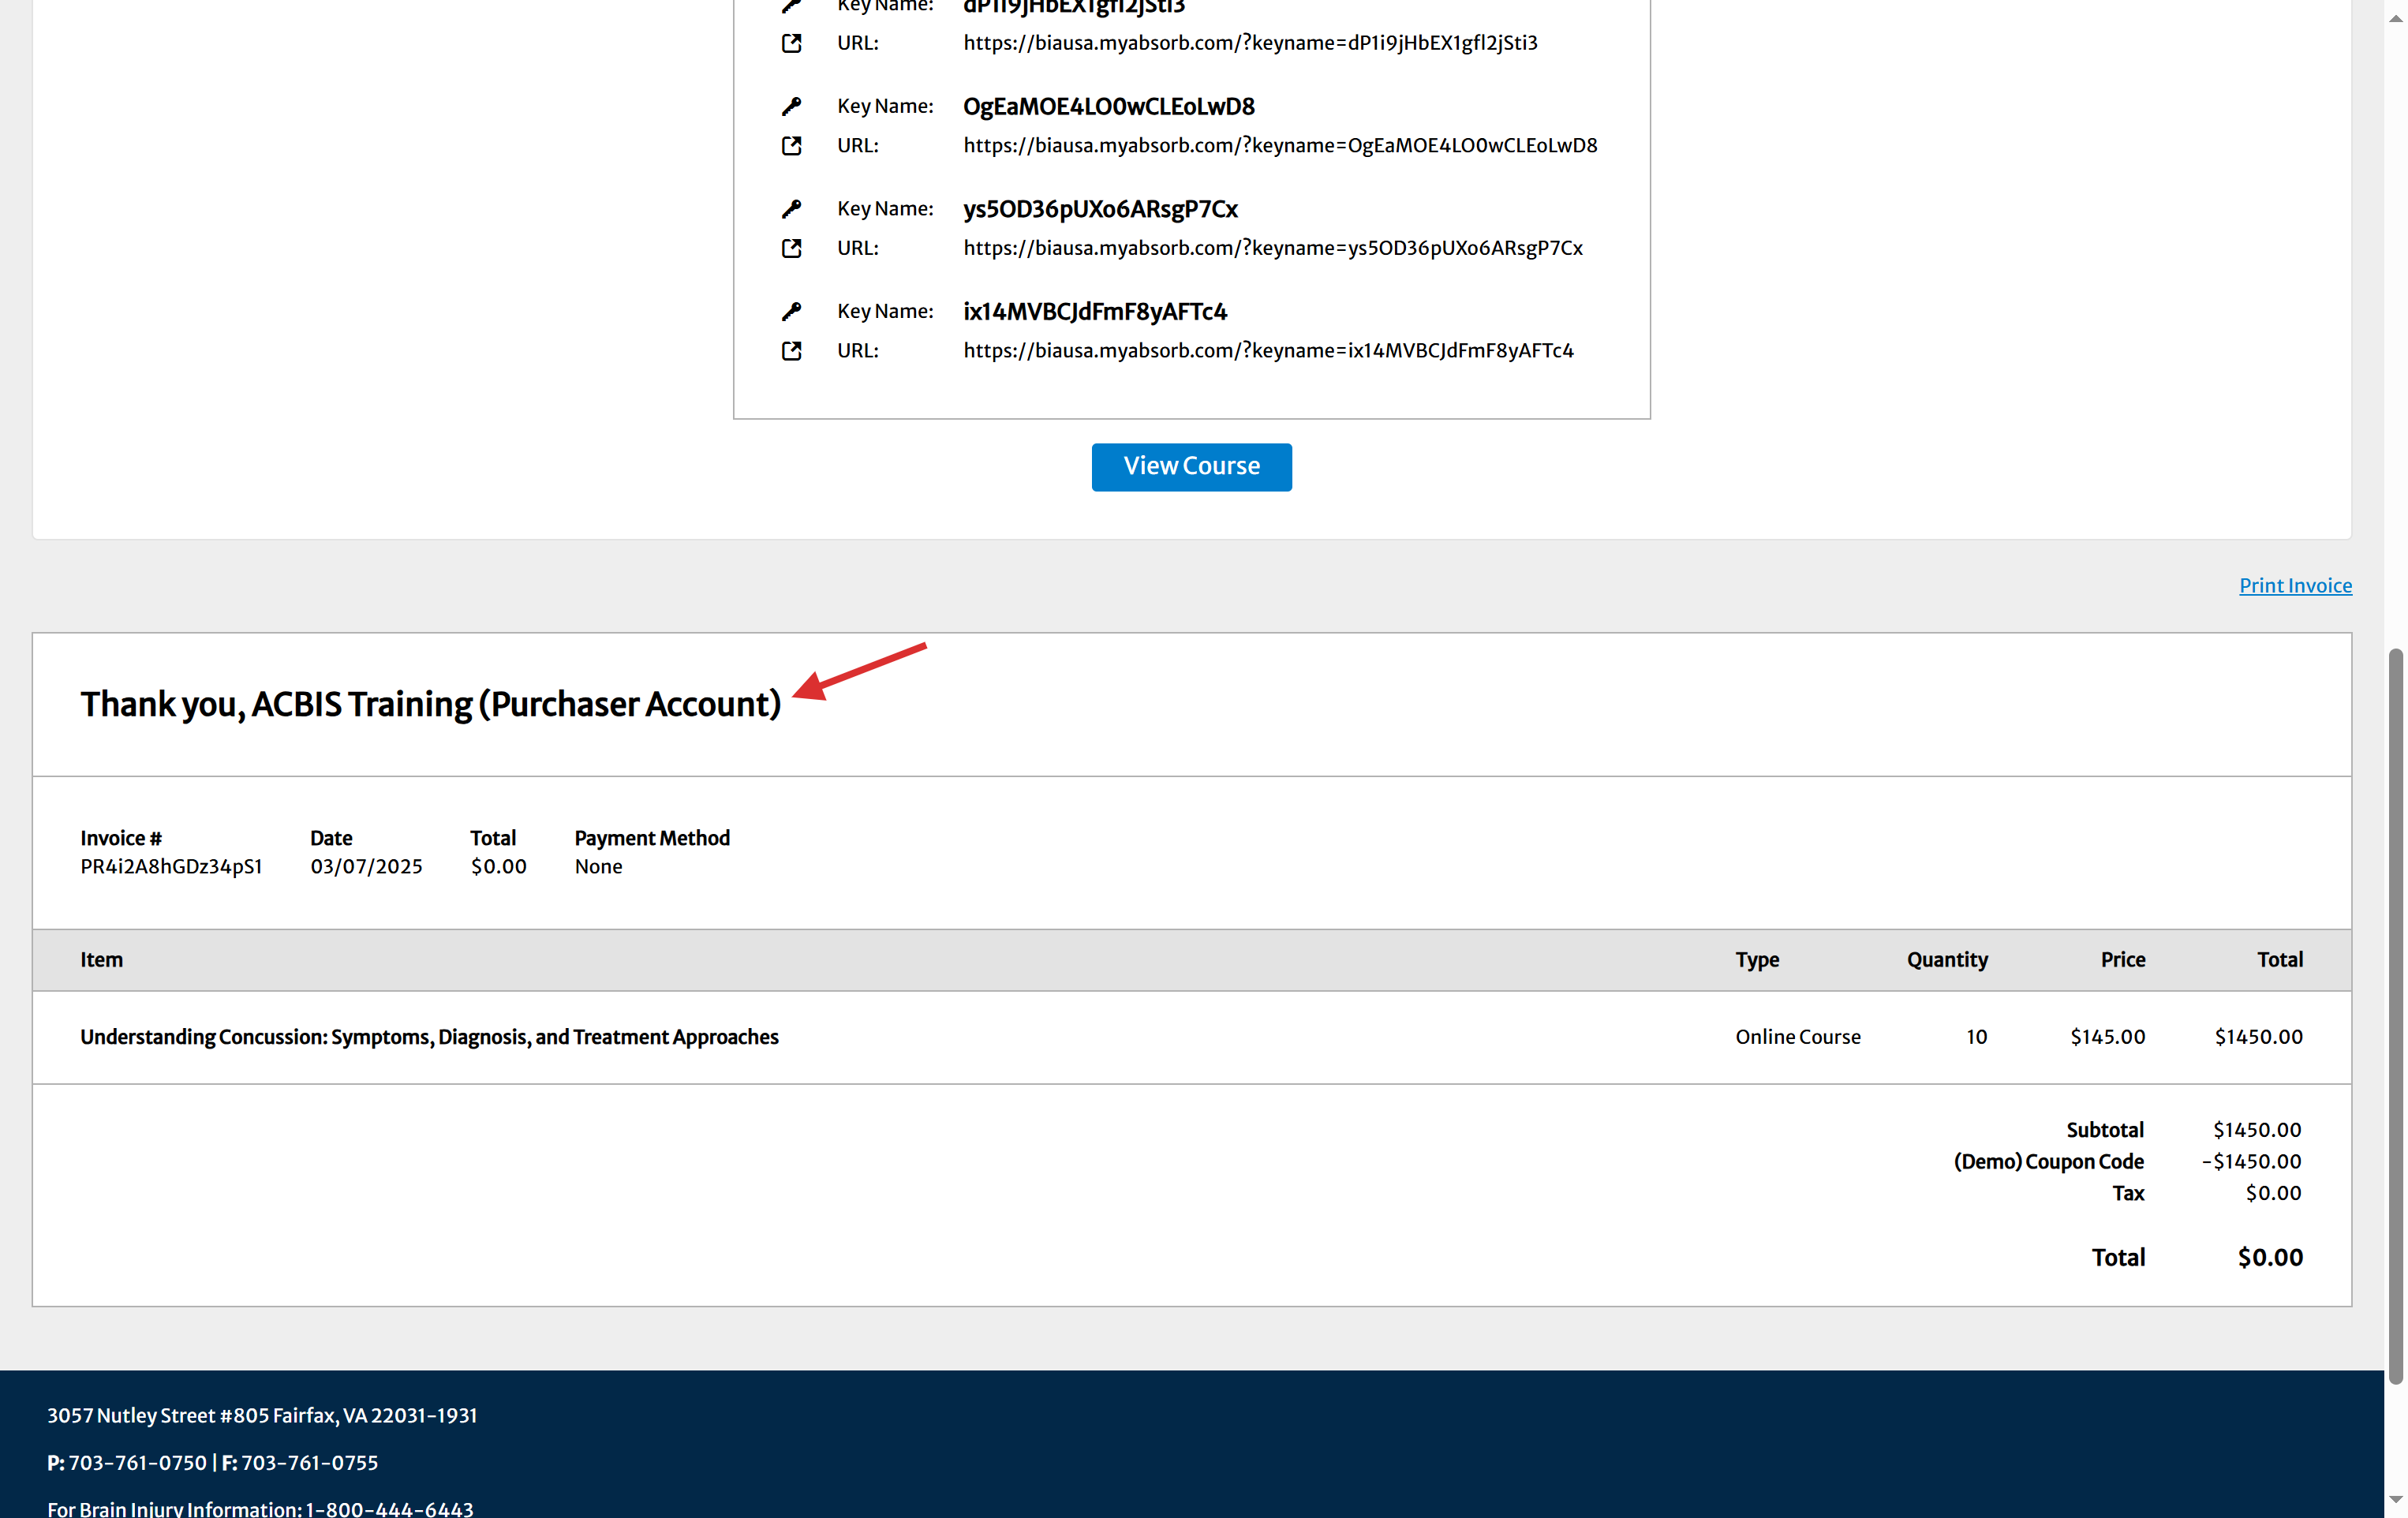Open URL ending keyname=ys5OD36pUXo6ARsgP7Cx
This screenshot has height=1518, width=2408.
click(x=1273, y=248)
